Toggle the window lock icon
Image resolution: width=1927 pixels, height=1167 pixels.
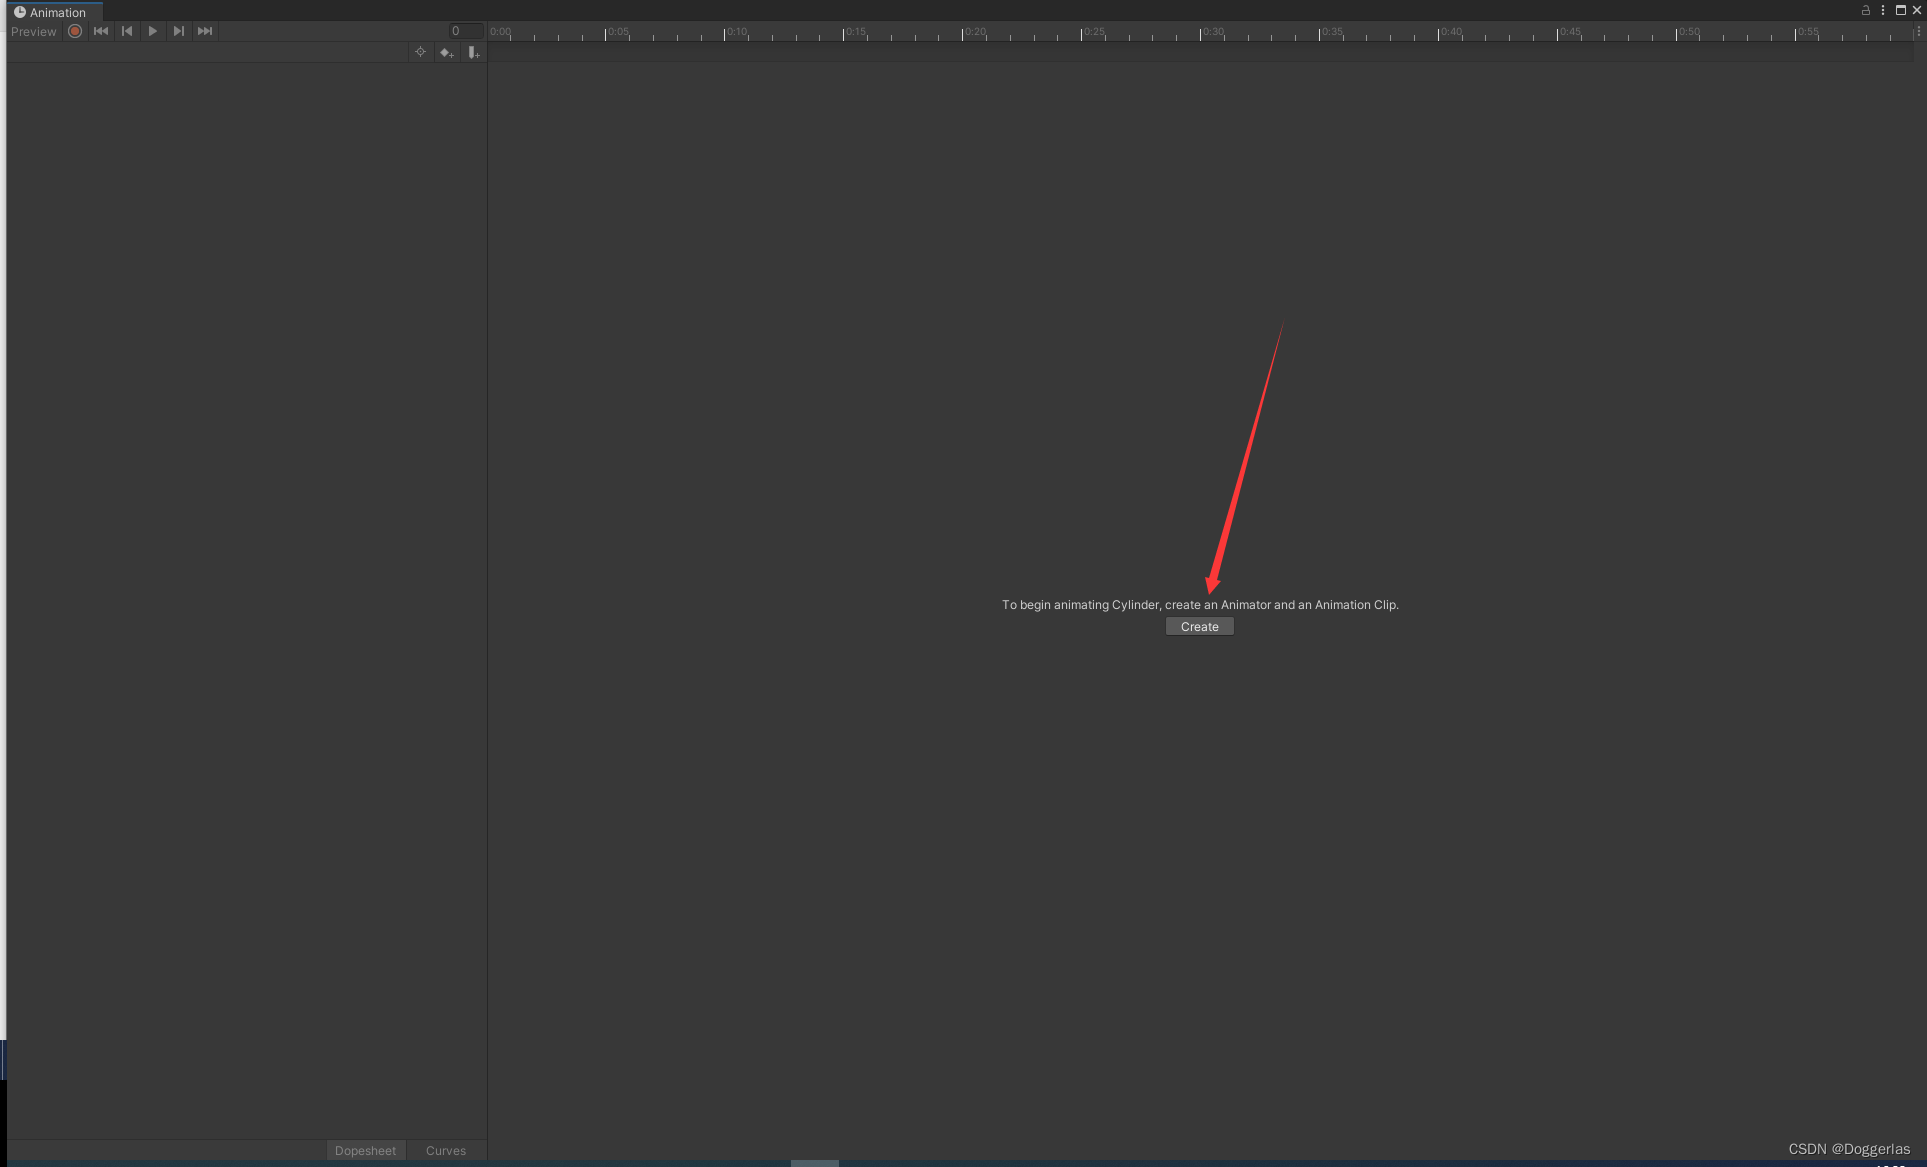[1865, 10]
